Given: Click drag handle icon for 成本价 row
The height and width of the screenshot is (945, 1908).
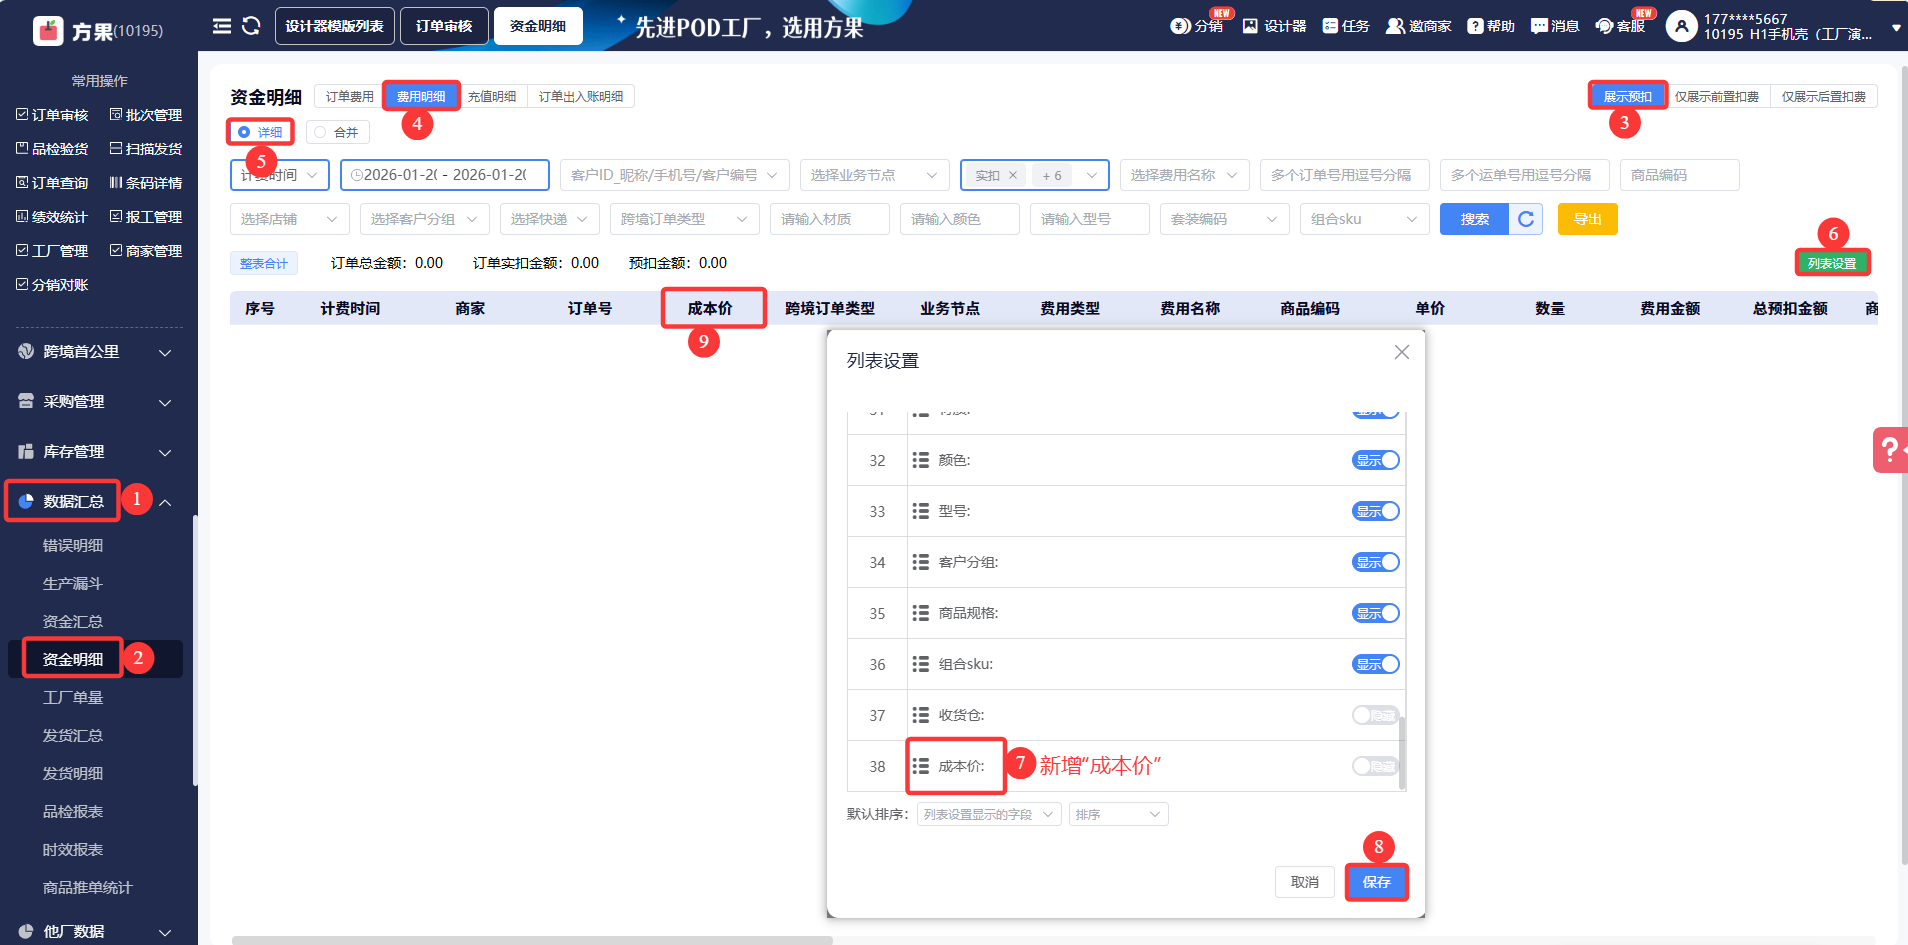Looking at the screenshot, I should pyautogui.click(x=921, y=766).
